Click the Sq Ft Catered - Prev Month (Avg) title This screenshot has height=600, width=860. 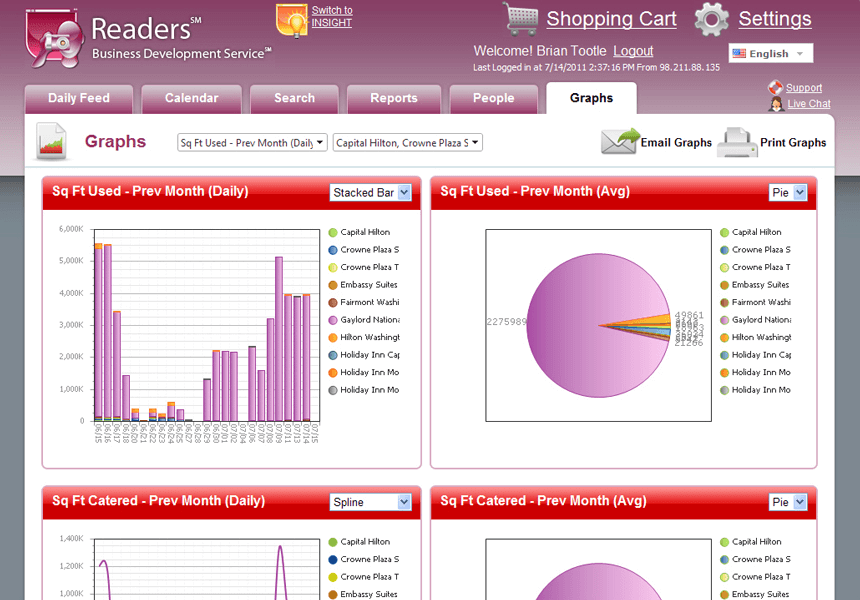tap(543, 501)
